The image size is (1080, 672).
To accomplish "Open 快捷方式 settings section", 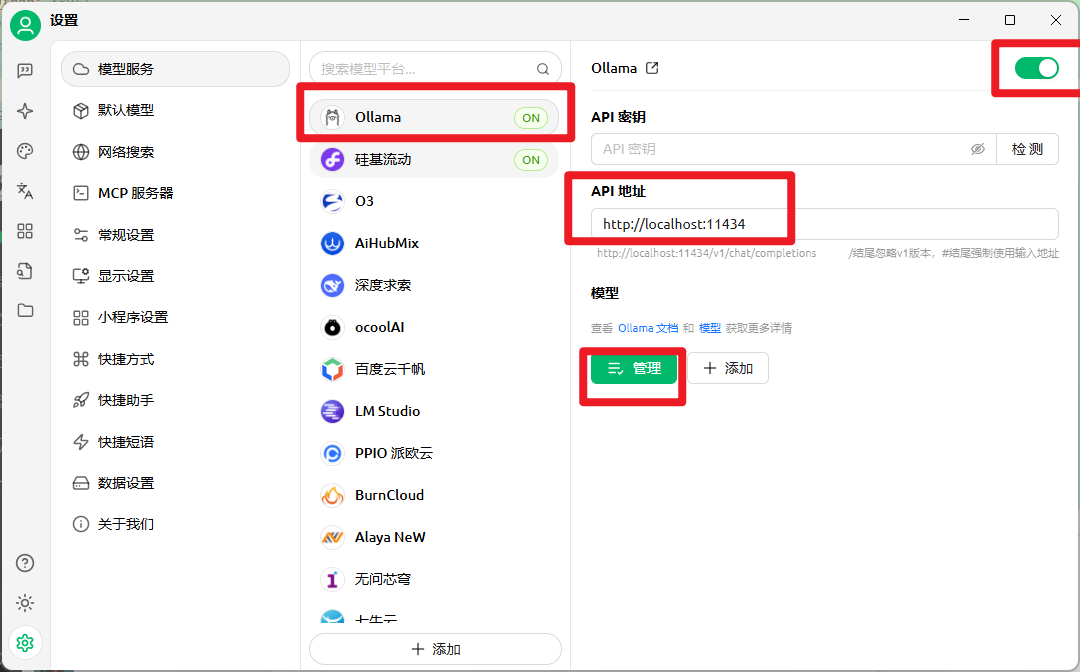I will click(176, 359).
